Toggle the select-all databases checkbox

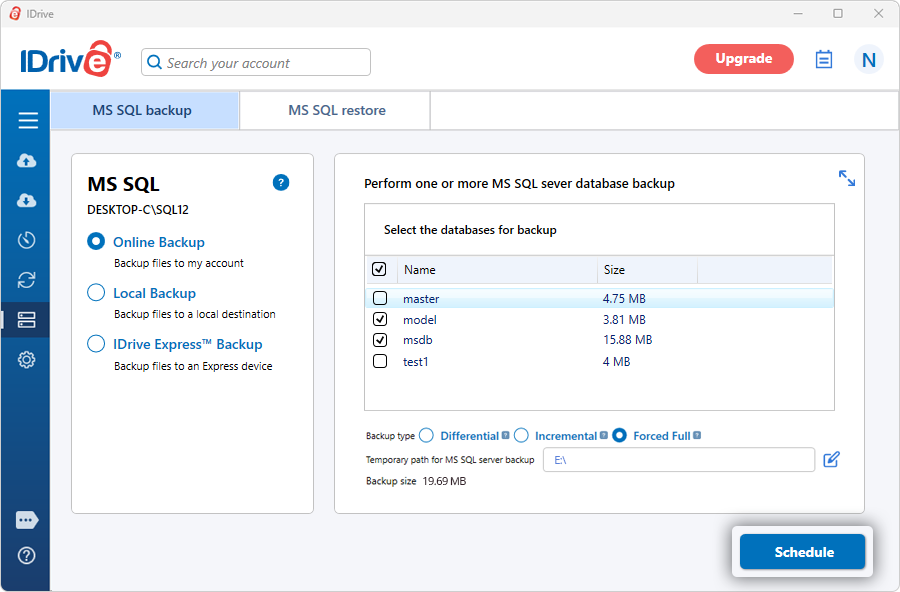379,269
